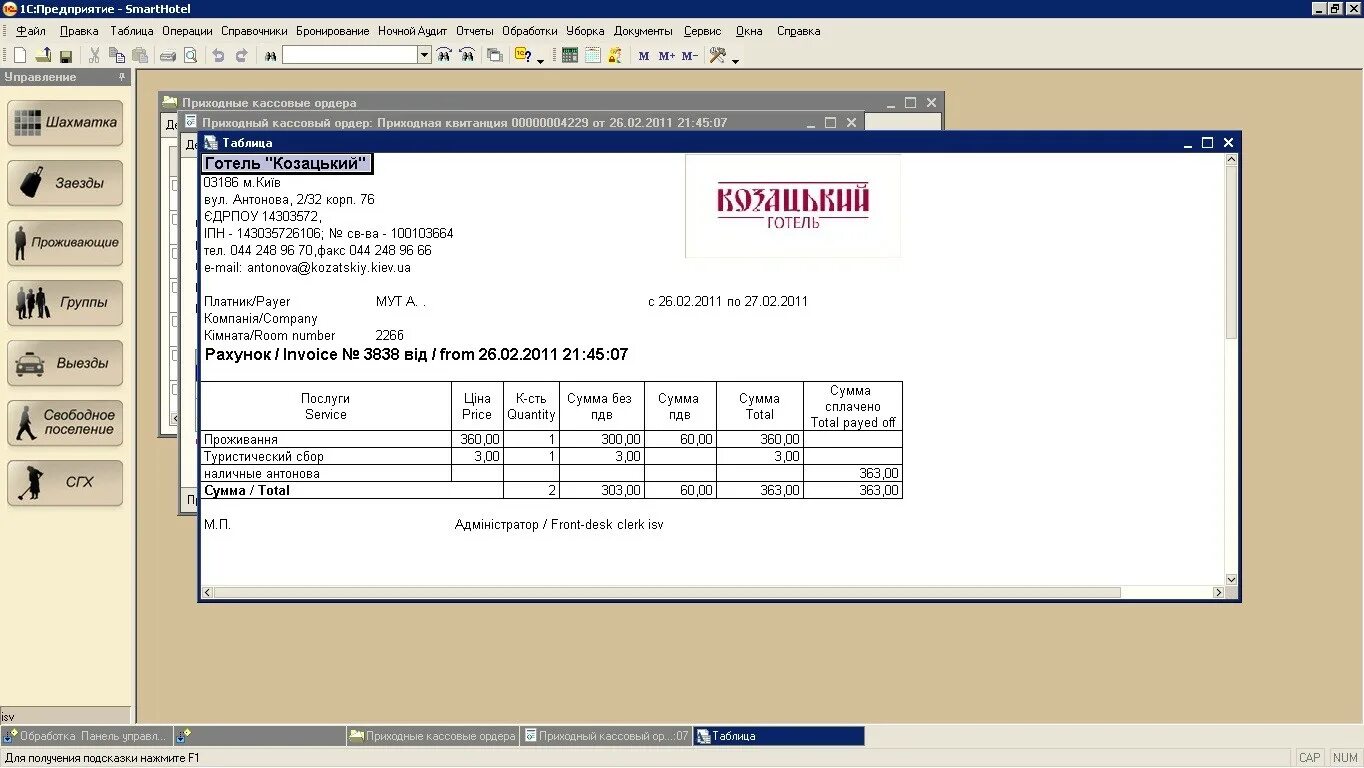Open the Файл menu

[x=31, y=31]
